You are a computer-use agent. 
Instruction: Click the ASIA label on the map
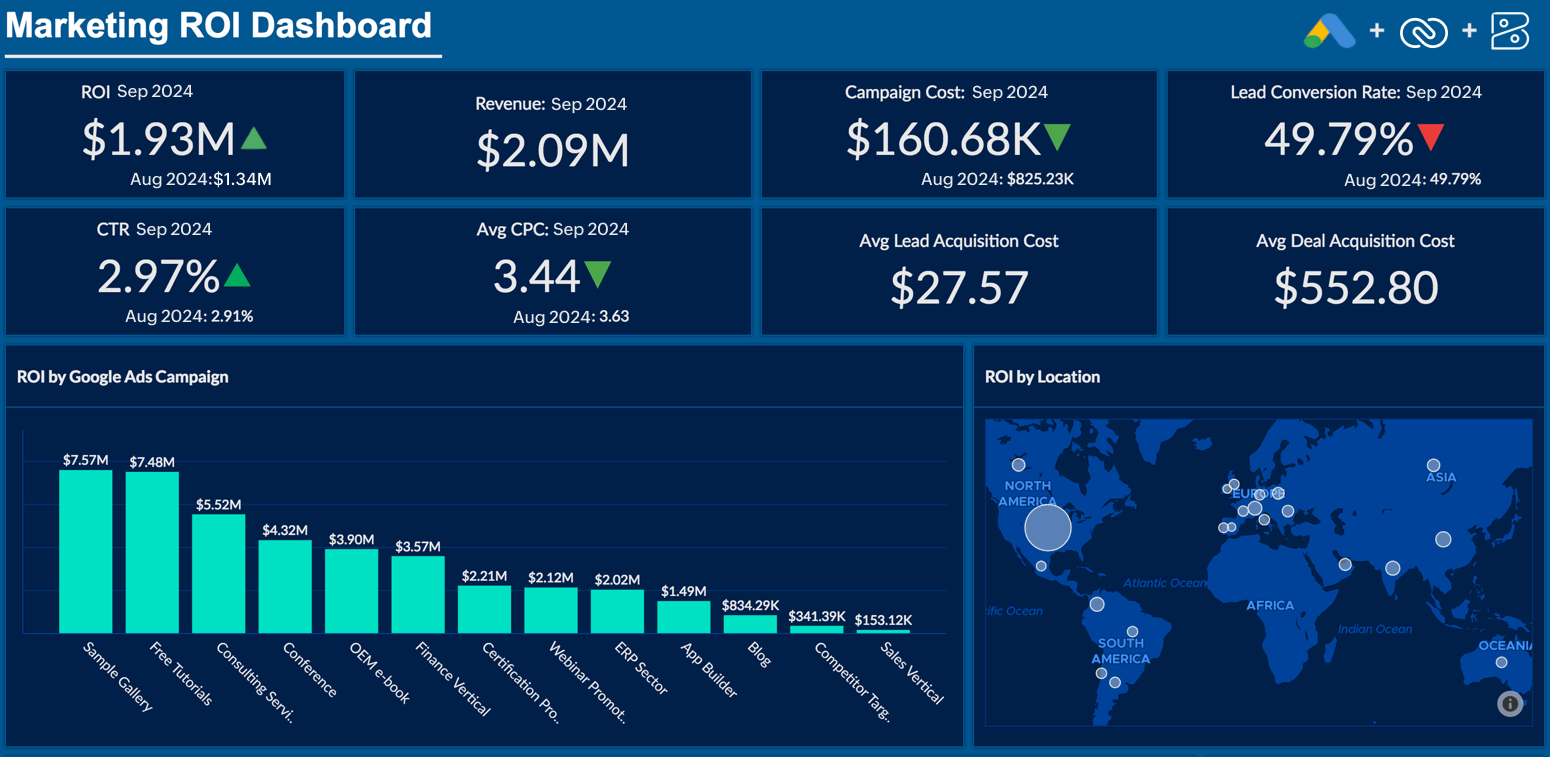point(1441,478)
